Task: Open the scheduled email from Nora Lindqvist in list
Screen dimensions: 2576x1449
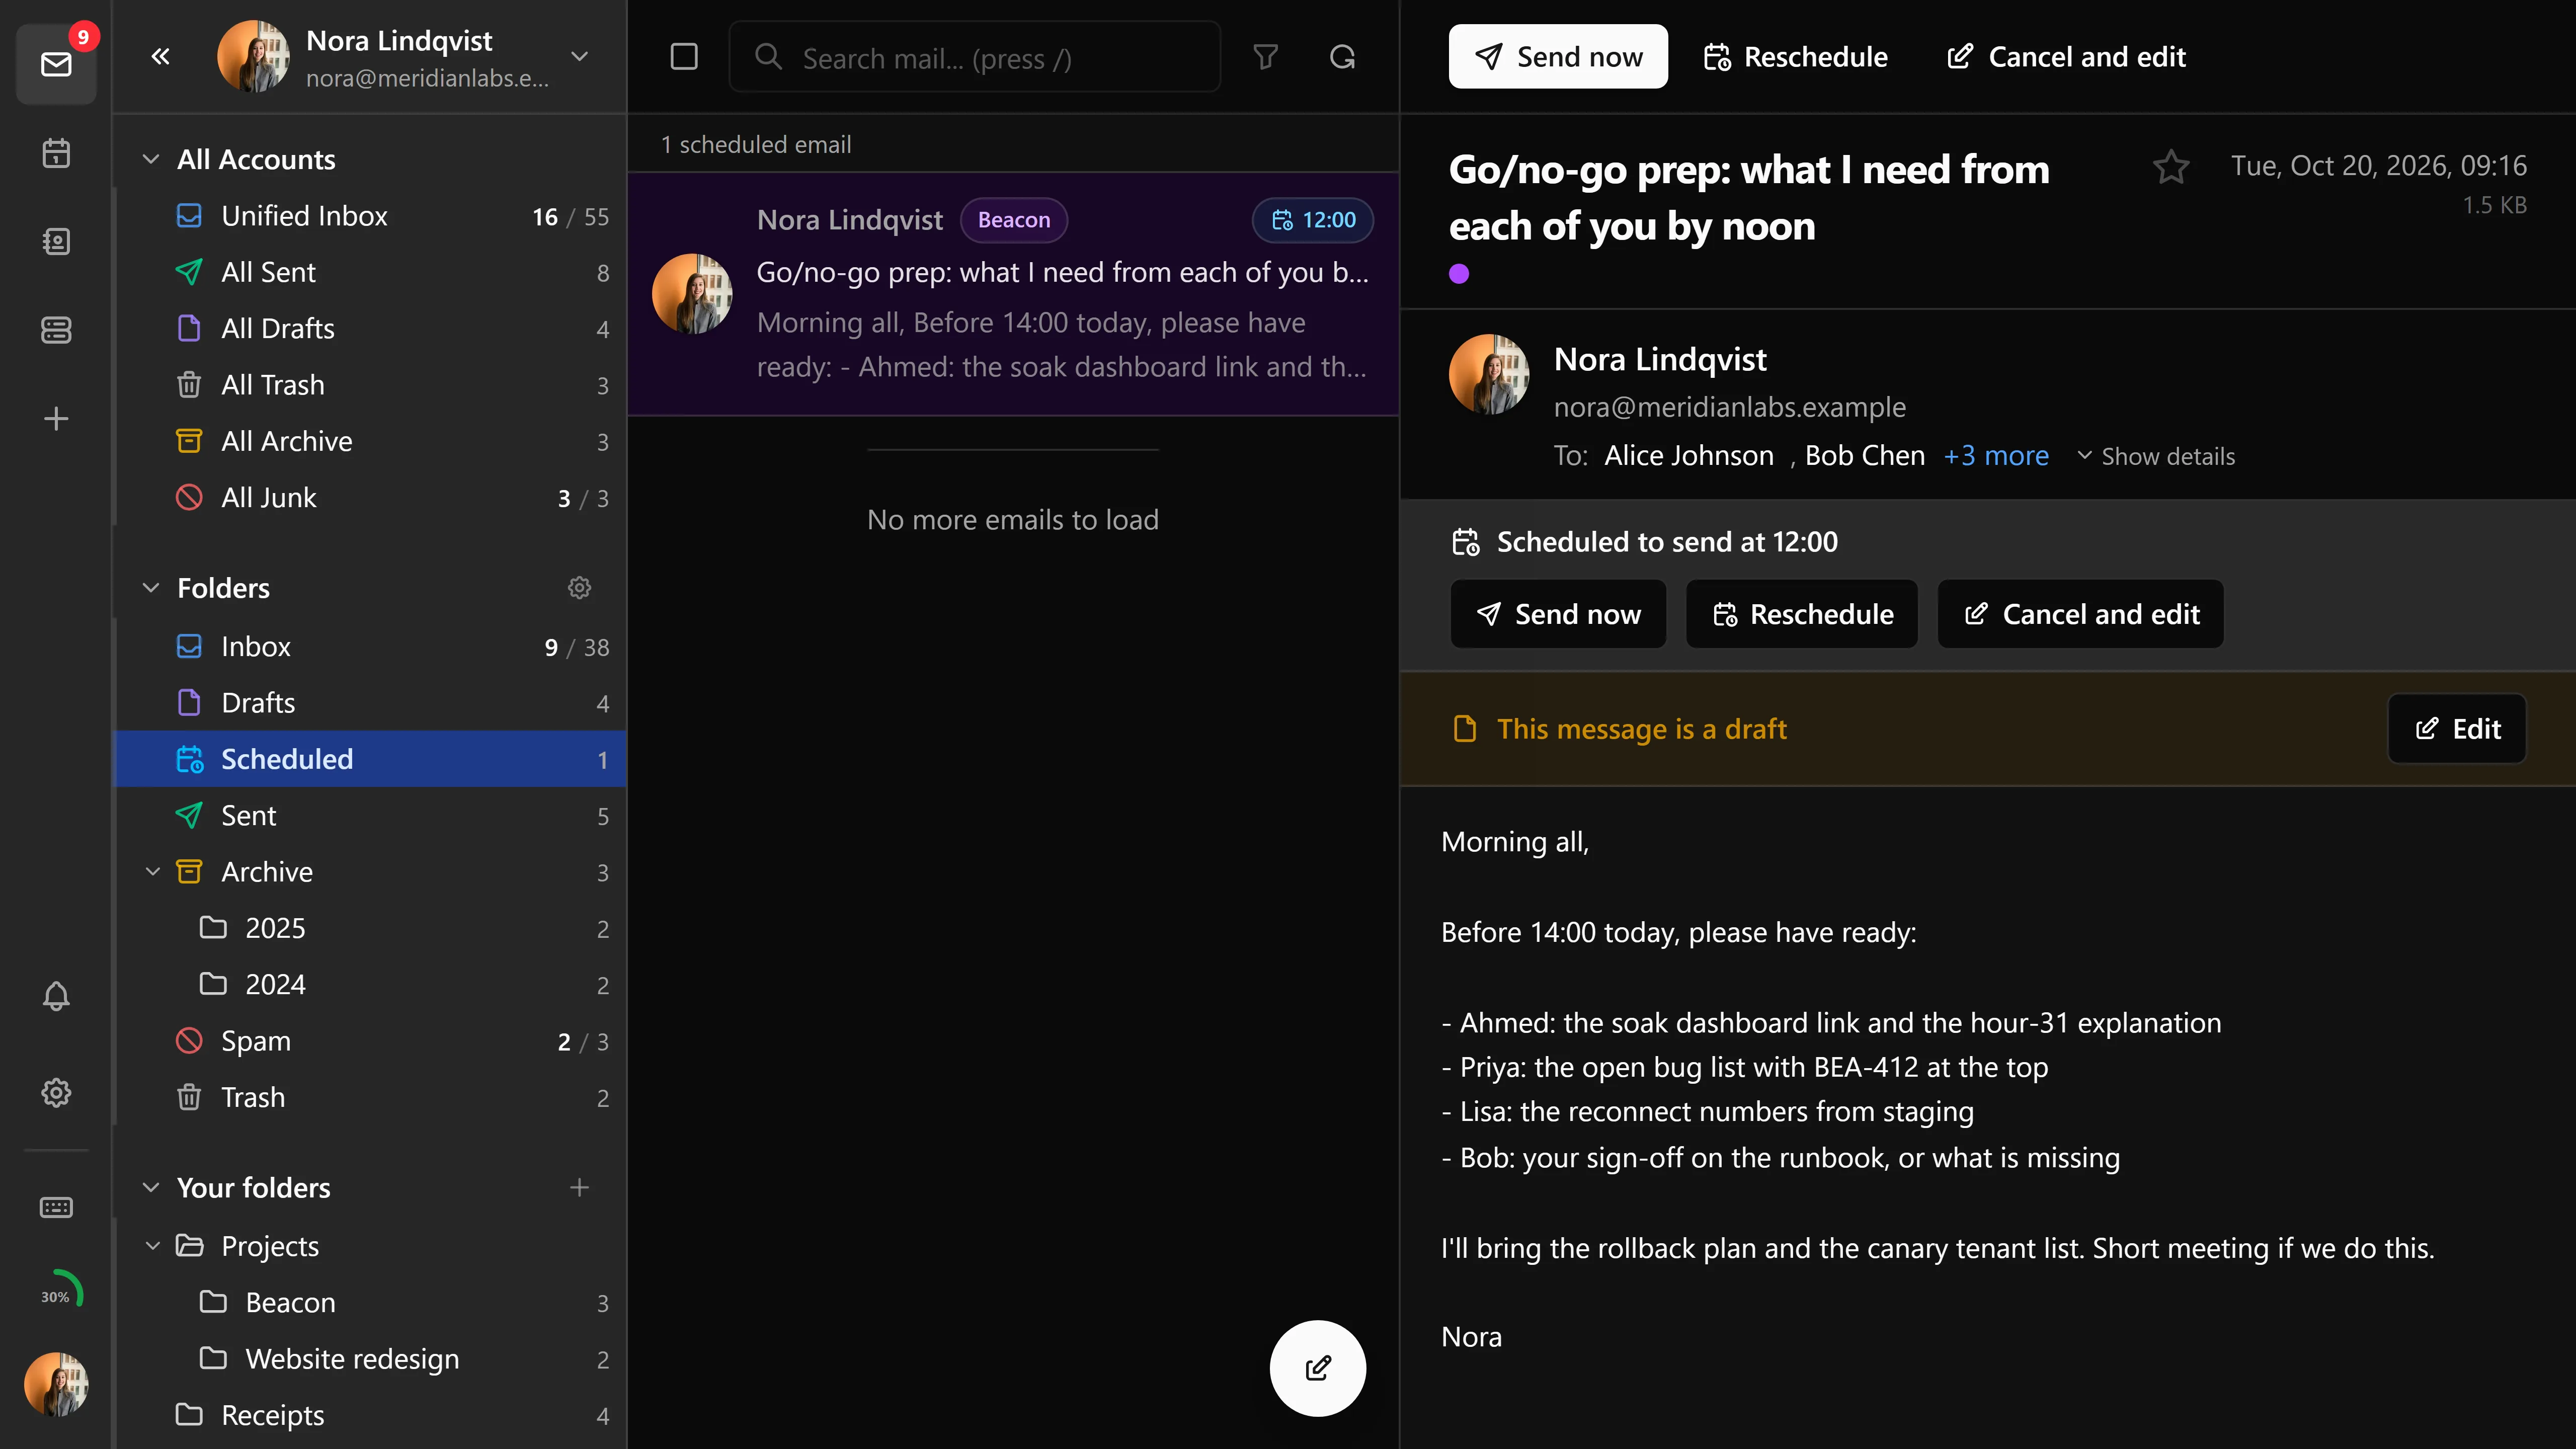Action: click(1013, 294)
